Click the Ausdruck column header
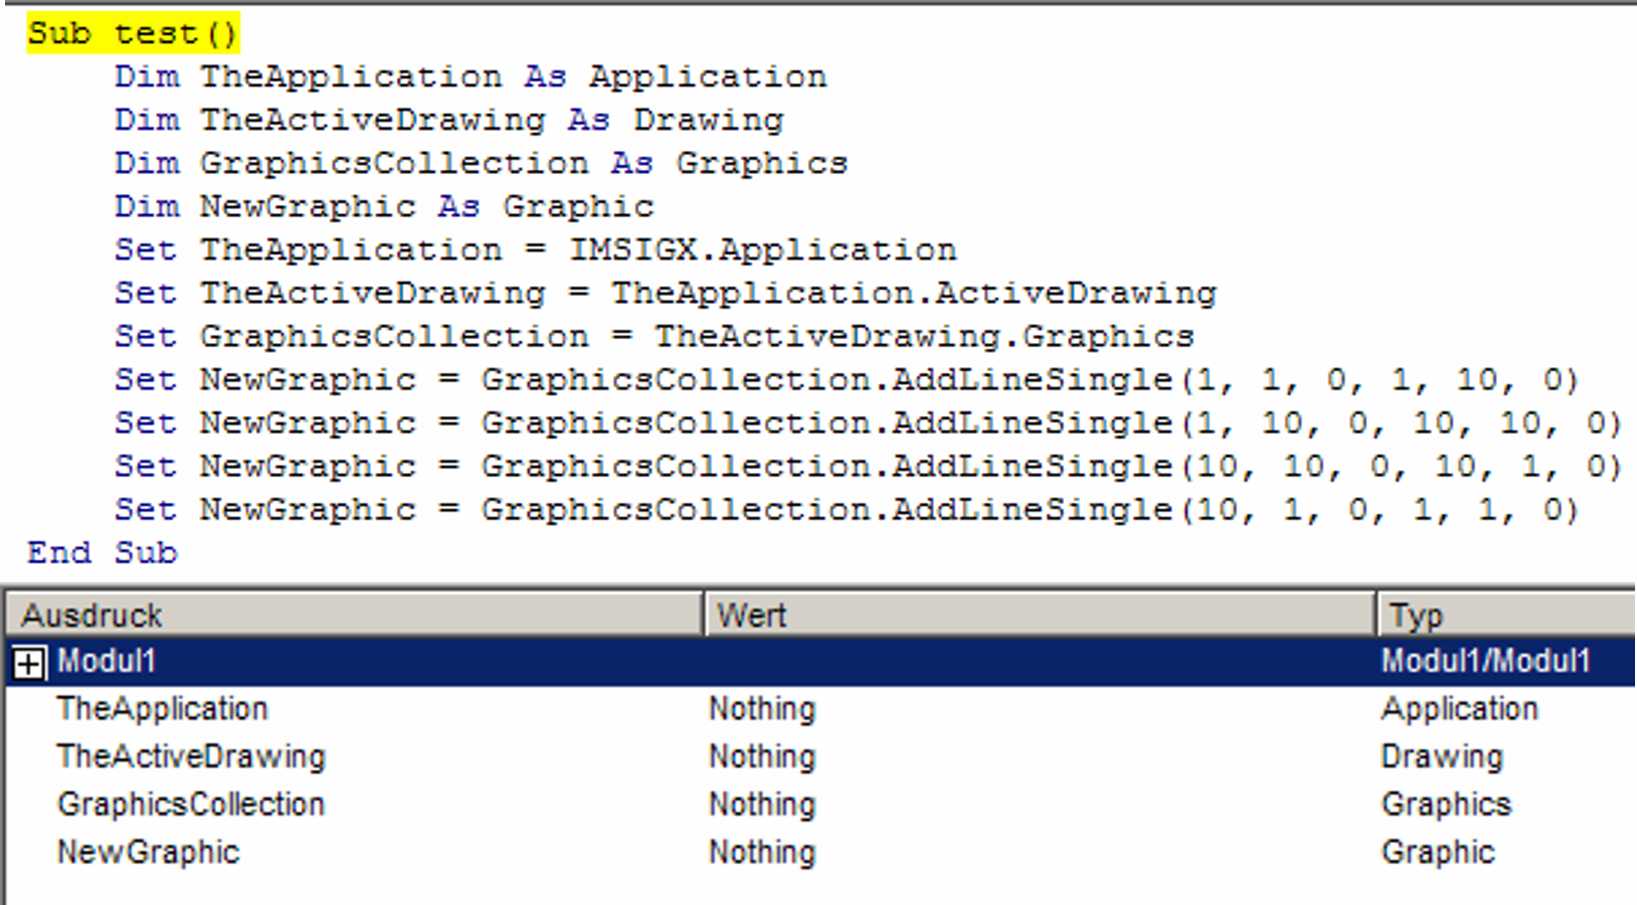The width and height of the screenshot is (1637, 905). (x=92, y=615)
